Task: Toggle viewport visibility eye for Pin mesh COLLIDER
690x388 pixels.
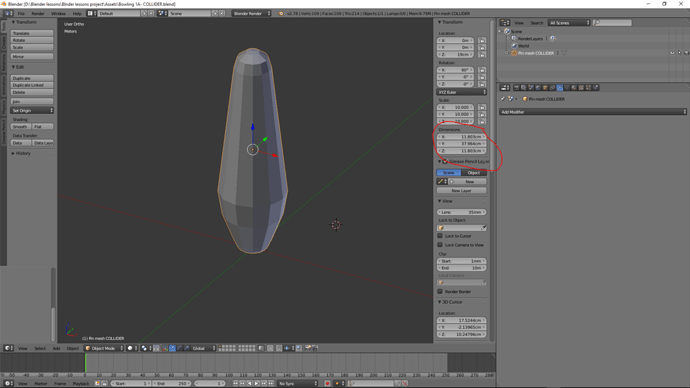Action: [x=672, y=53]
